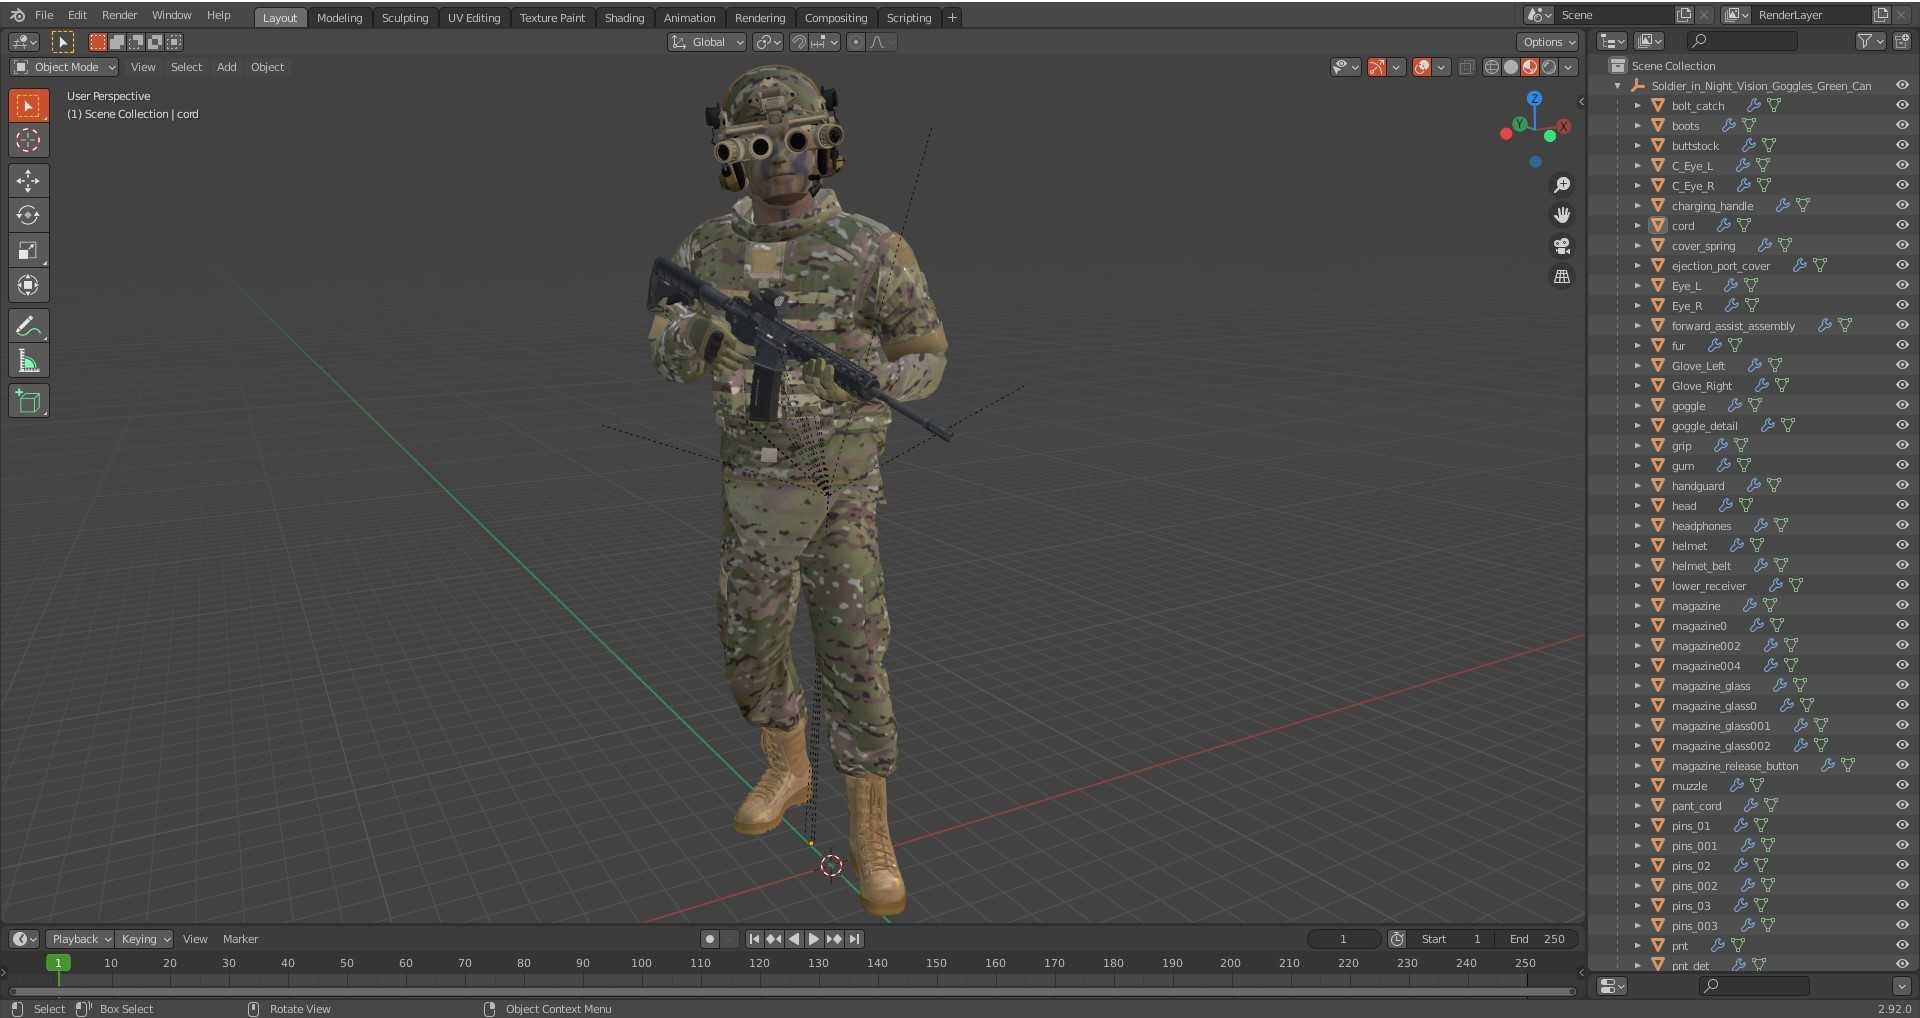
Task: Toggle X-ray mode icon
Action: pos(1466,67)
